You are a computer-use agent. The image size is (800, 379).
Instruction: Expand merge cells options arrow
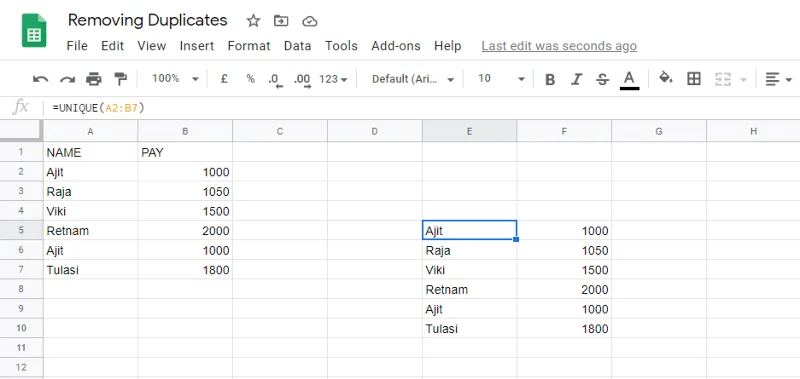pyautogui.click(x=743, y=80)
